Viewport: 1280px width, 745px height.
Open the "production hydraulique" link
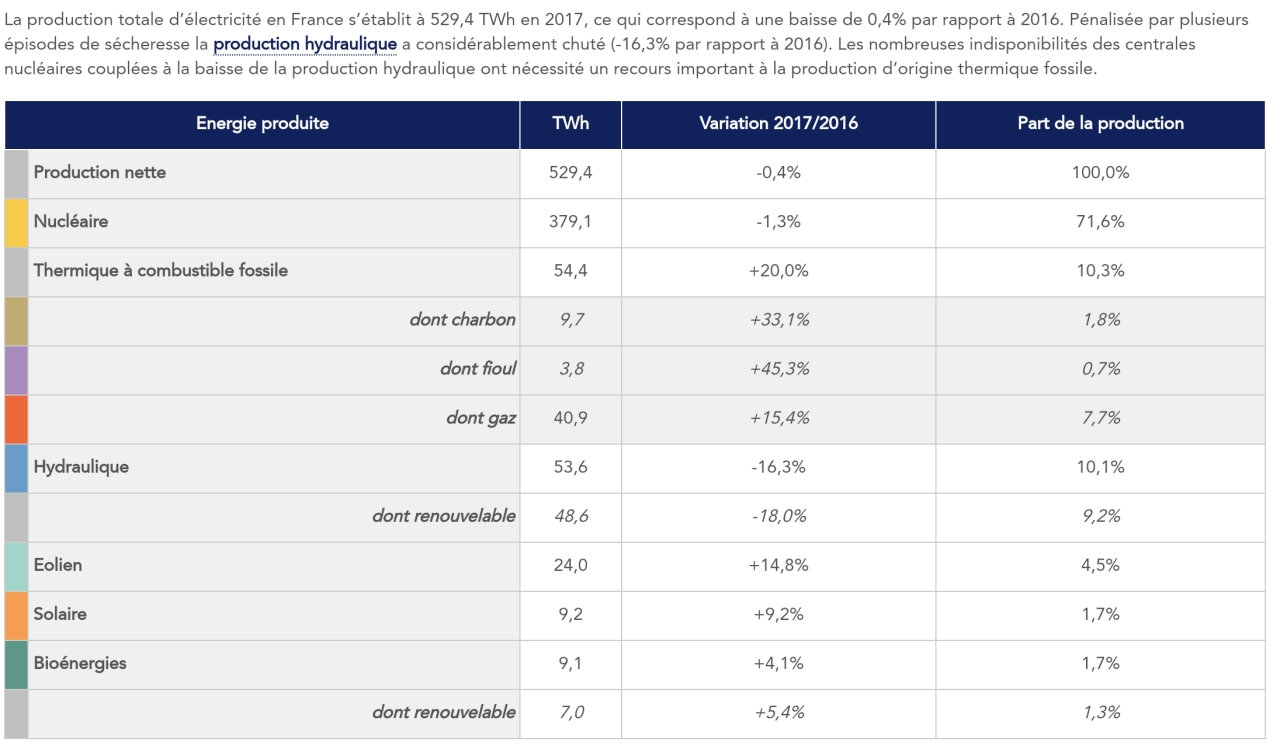coord(305,45)
